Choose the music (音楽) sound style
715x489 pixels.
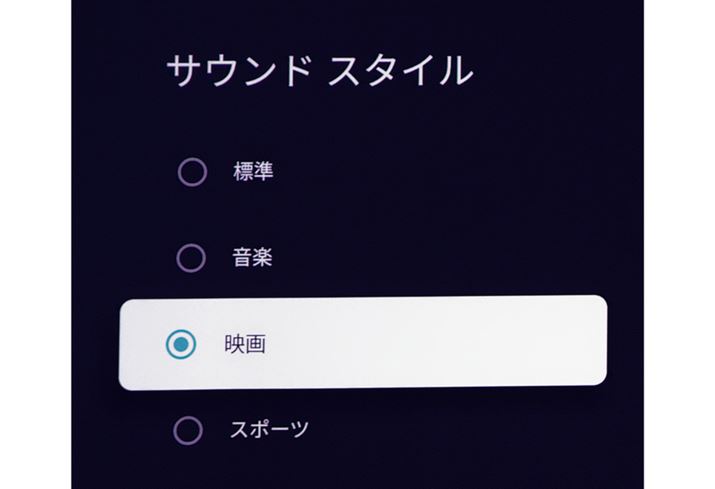pyautogui.click(x=253, y=259)
